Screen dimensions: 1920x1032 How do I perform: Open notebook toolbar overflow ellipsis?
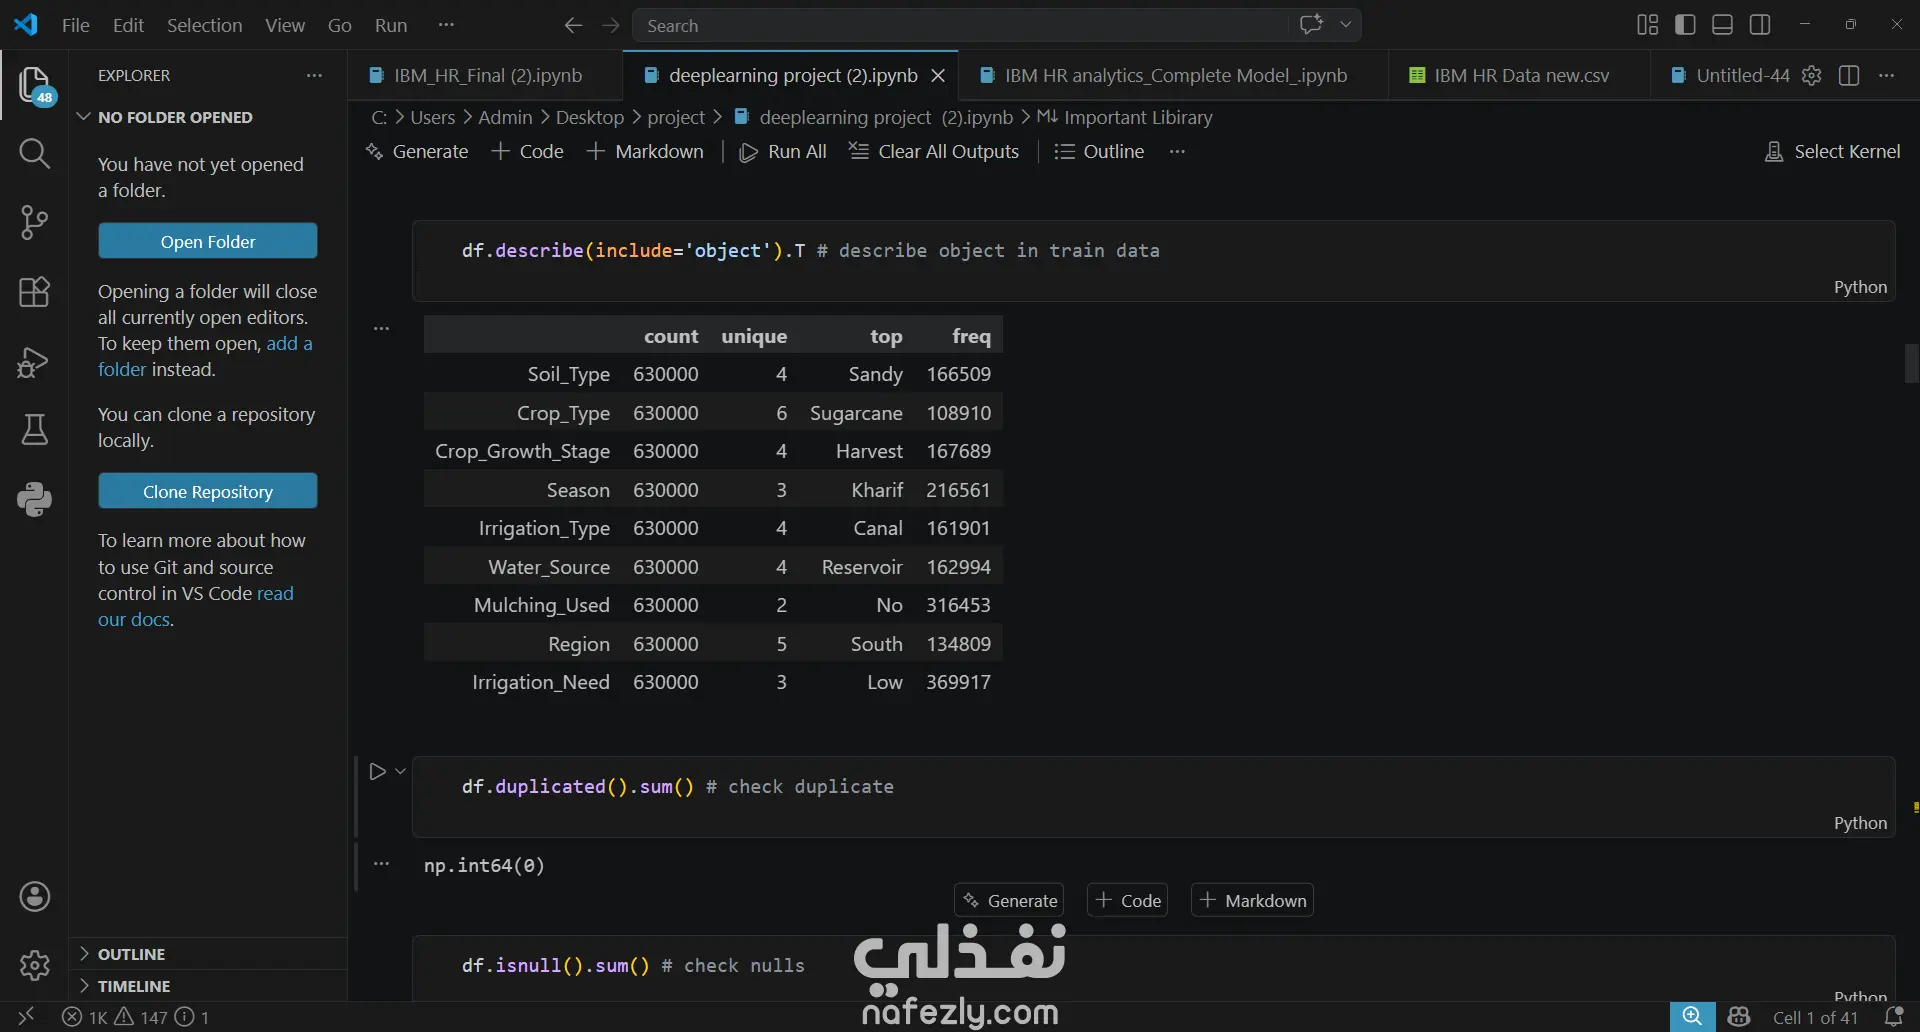coord(1177,151)
